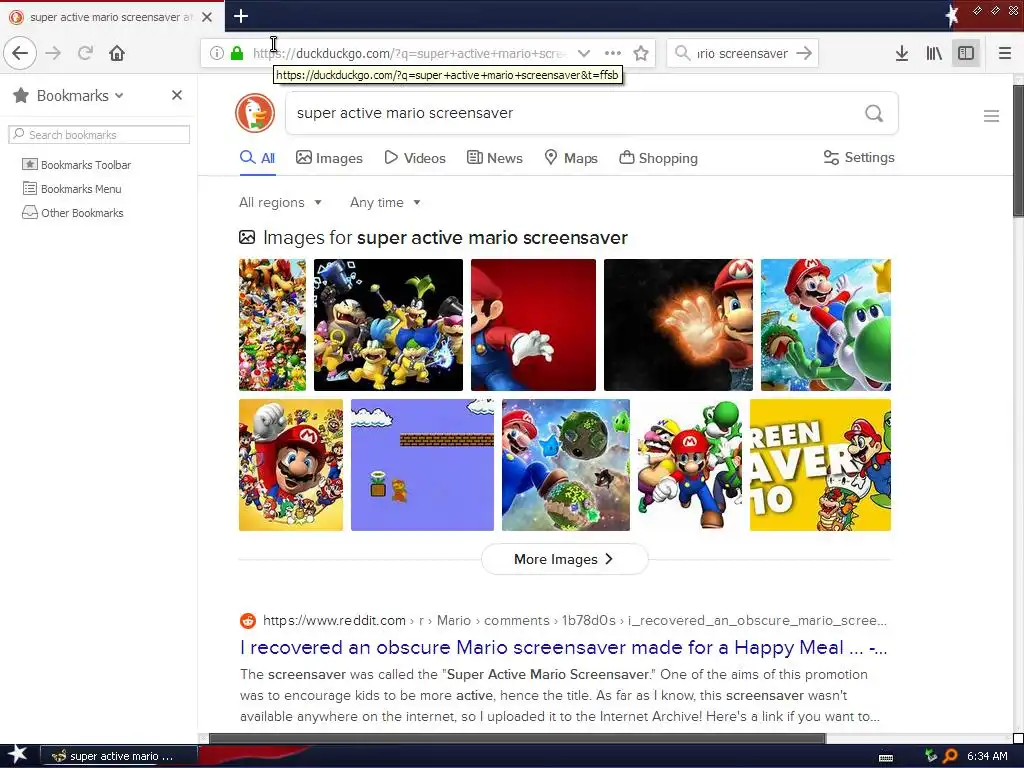Open the Downloads panel
The image size is (1024, 768).
coord(901,53)
